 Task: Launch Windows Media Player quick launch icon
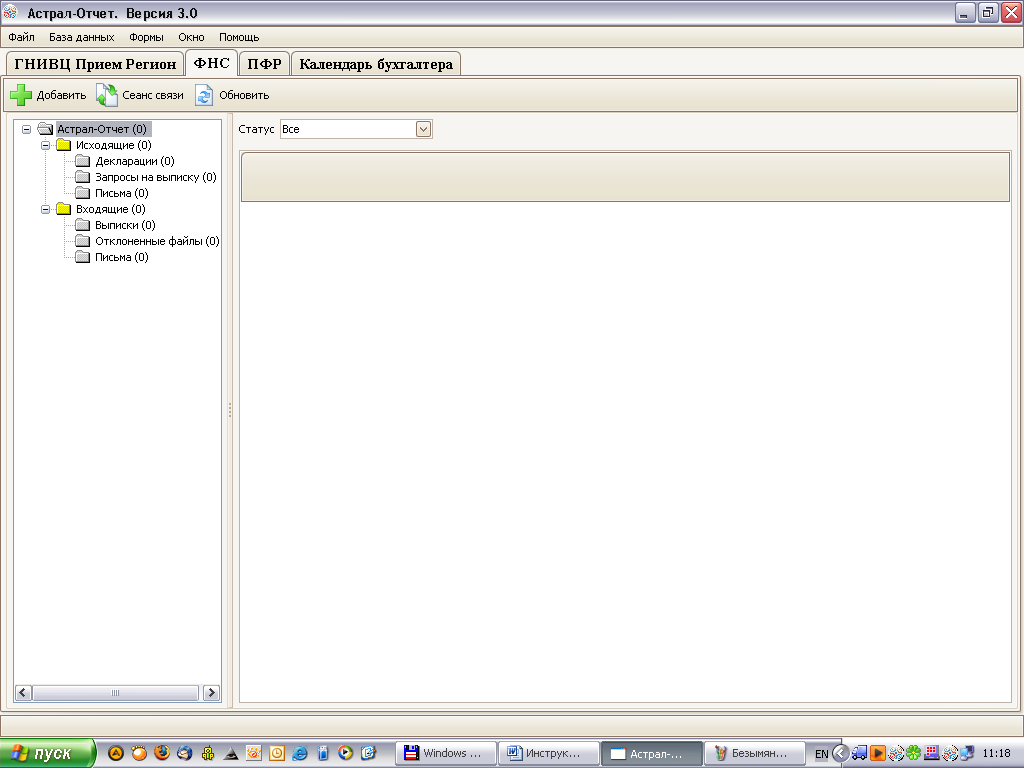[345, 753]
